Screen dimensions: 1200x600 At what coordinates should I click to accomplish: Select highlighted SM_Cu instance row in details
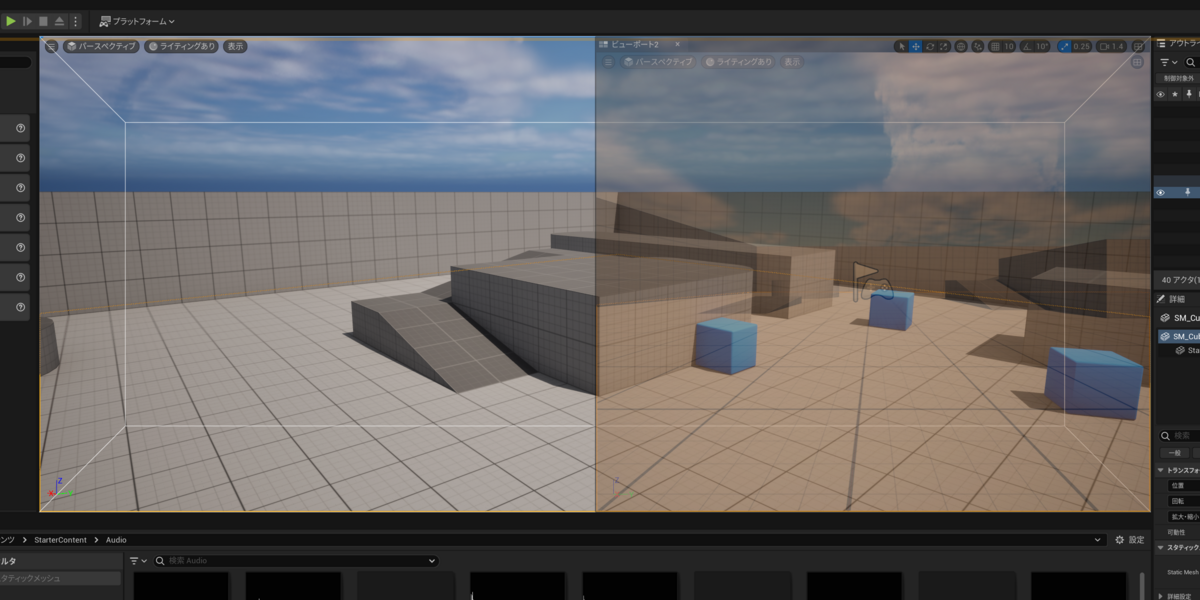[1180, 336]
